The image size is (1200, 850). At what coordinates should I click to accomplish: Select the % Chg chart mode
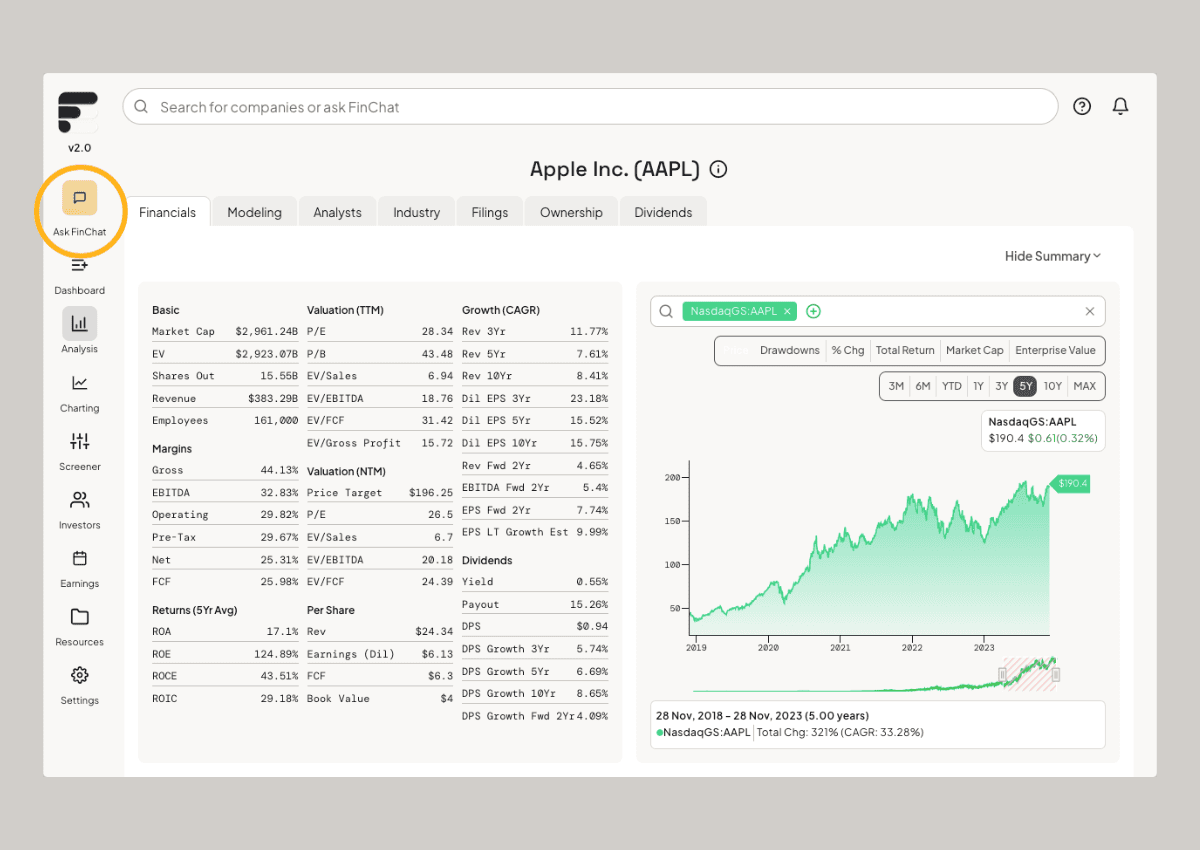coord(848,350)
